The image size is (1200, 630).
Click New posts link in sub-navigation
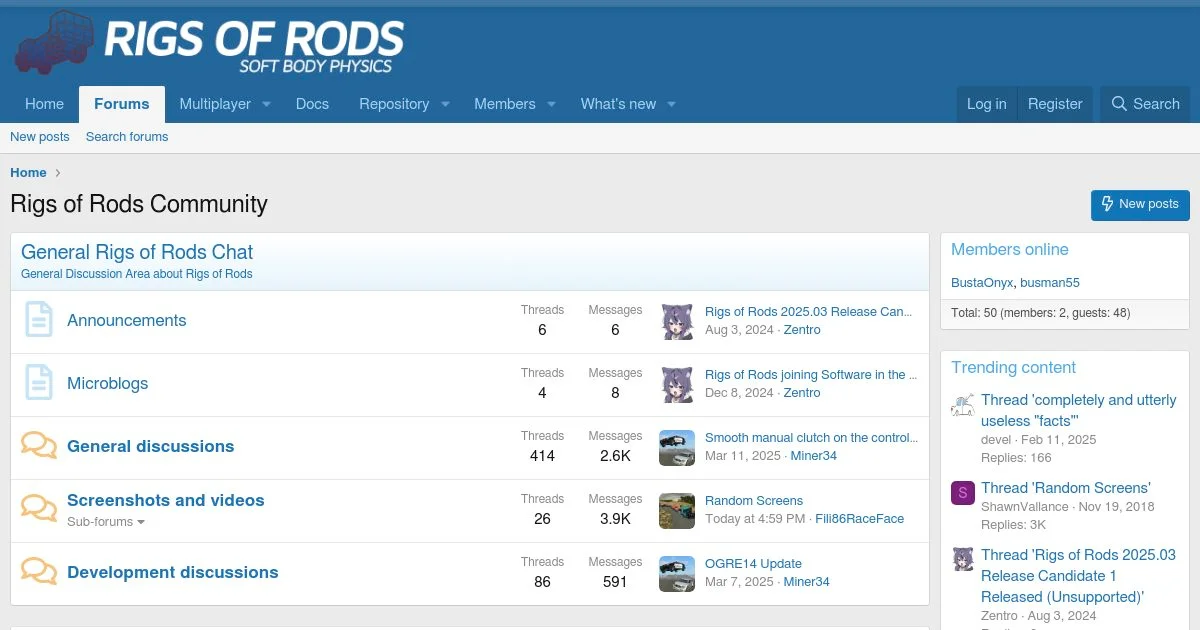tap(40, 137)
